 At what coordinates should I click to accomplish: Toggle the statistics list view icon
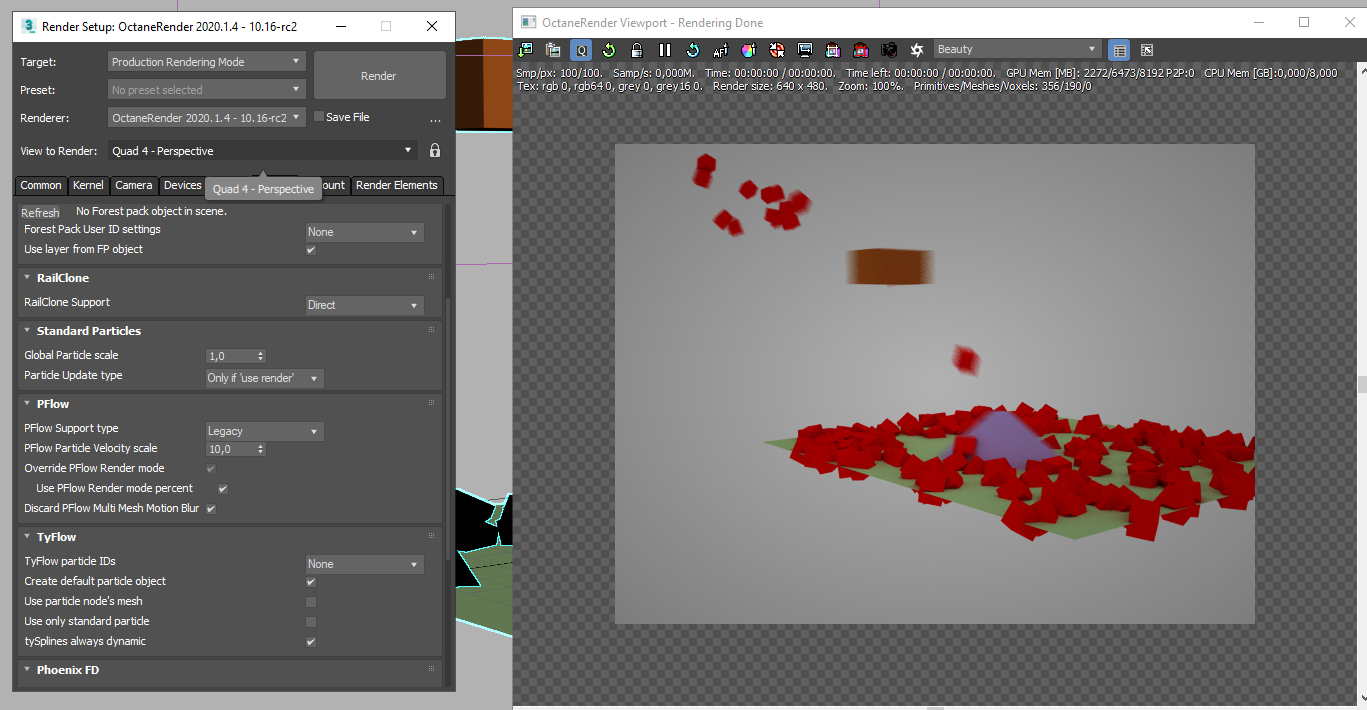(1119, 49)
